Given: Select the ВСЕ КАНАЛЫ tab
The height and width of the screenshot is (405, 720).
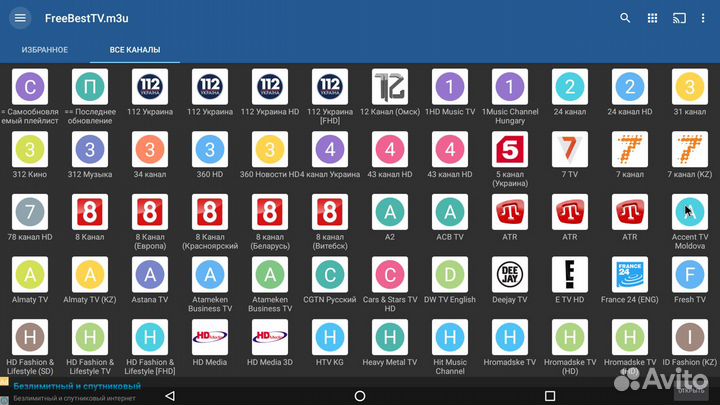Looking at the screenshot, I should pos(134,50).
